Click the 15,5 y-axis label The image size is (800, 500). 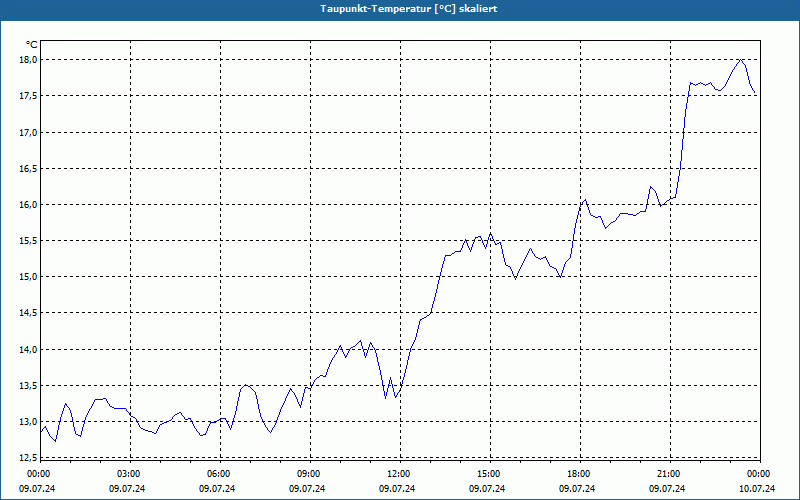[x=29, y=240]
